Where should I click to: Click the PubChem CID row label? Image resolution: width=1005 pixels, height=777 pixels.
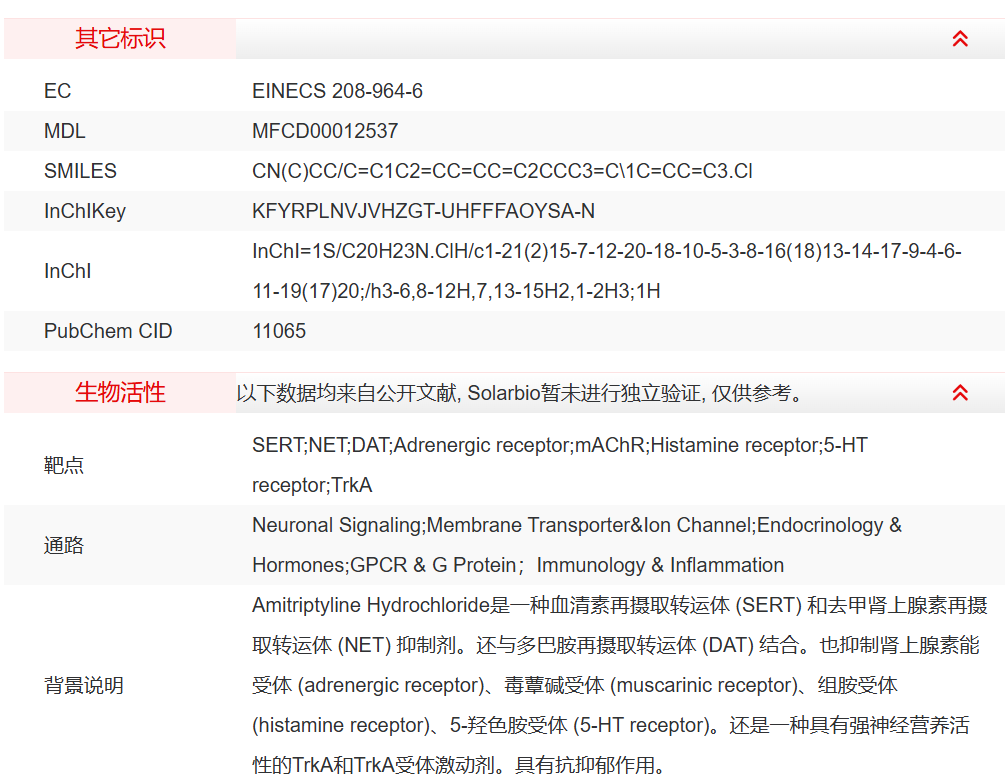point(108,331)
